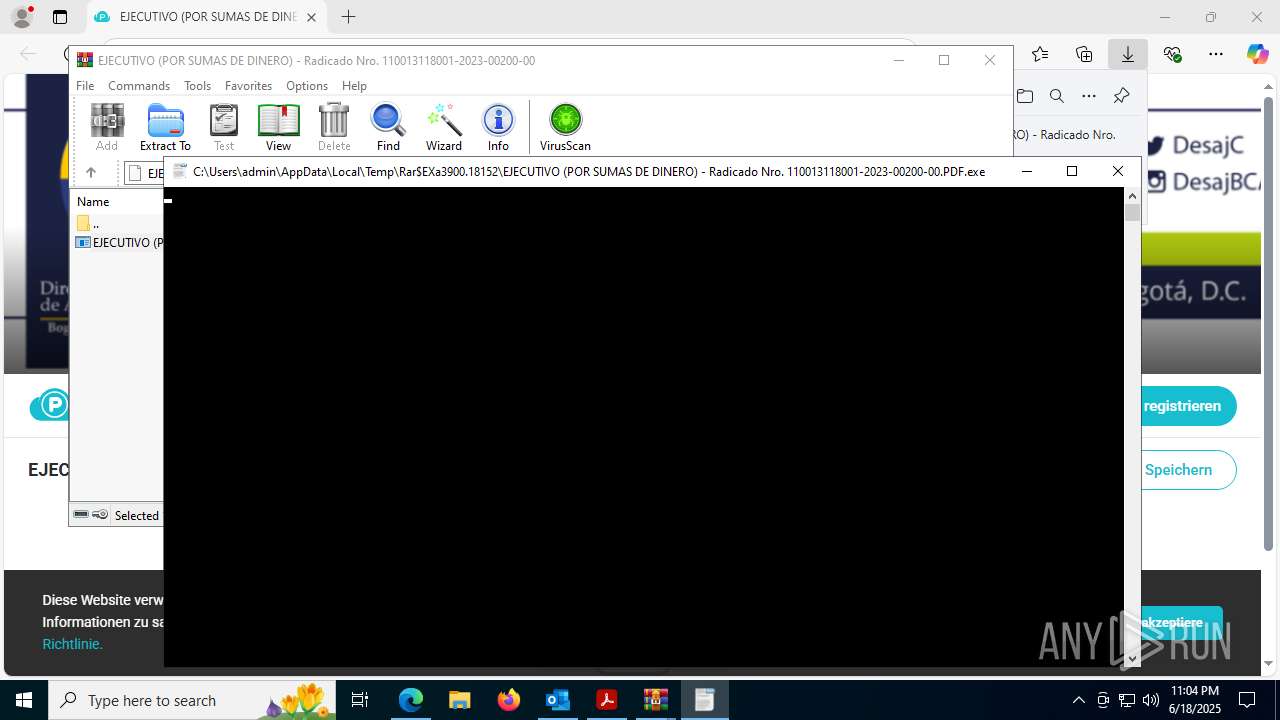Open Firefox from taskbar
1280x720 pixels.
pos(509,700)
